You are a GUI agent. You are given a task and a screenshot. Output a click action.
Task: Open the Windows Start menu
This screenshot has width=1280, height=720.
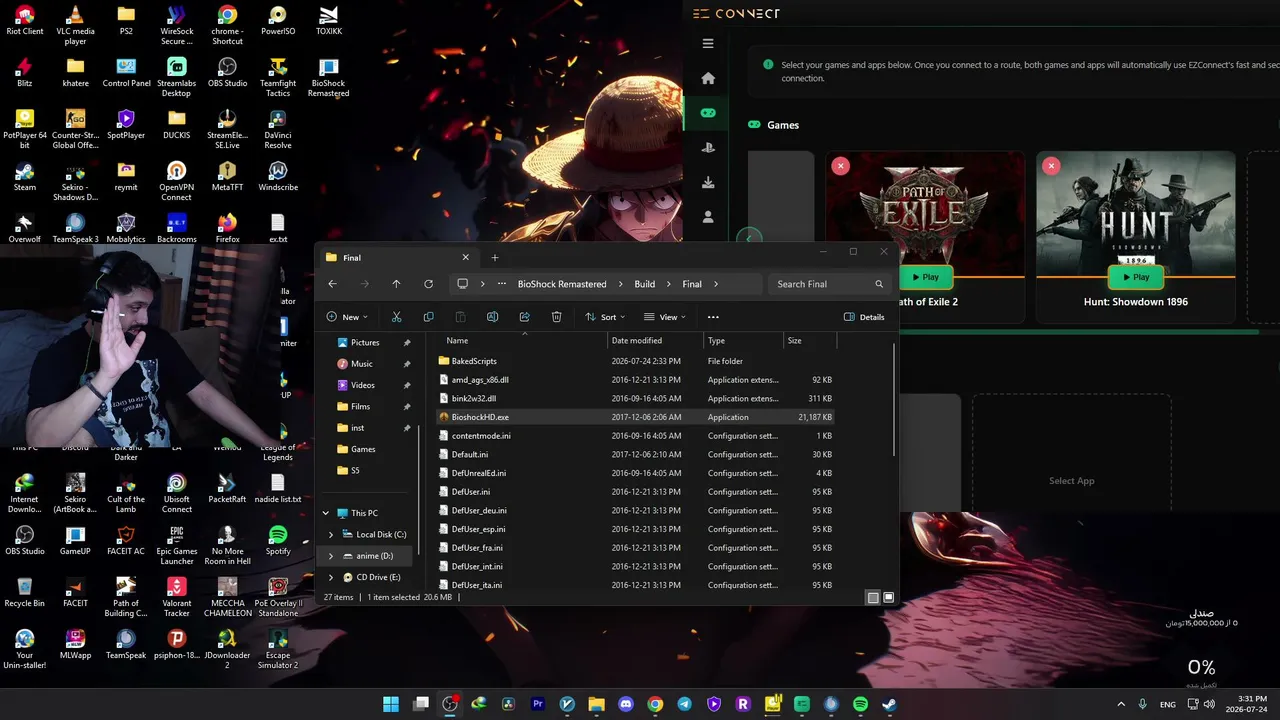[390, 704]
